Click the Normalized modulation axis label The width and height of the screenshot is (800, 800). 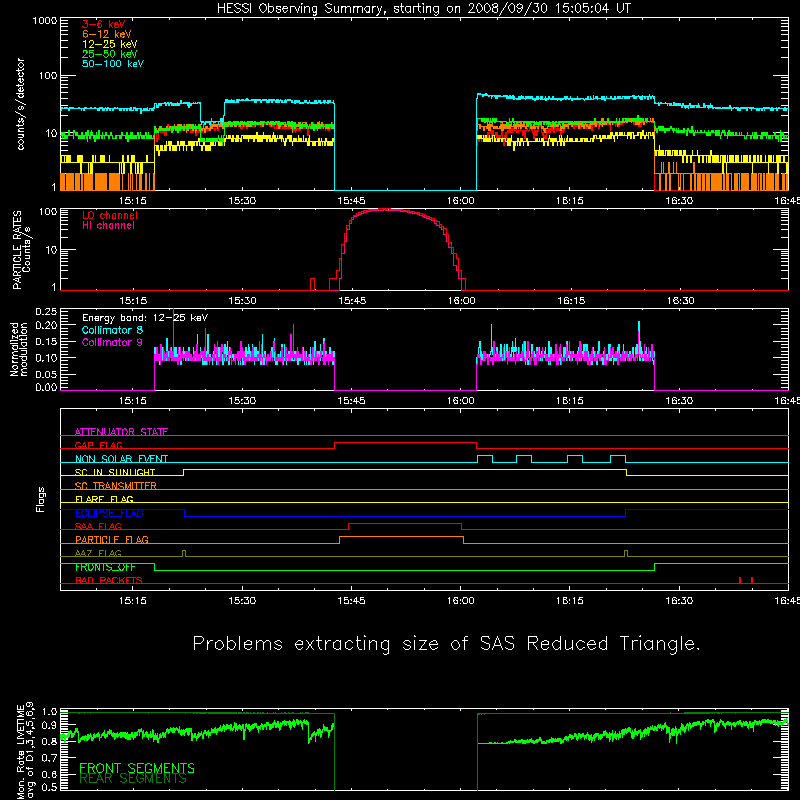(18, 349)
